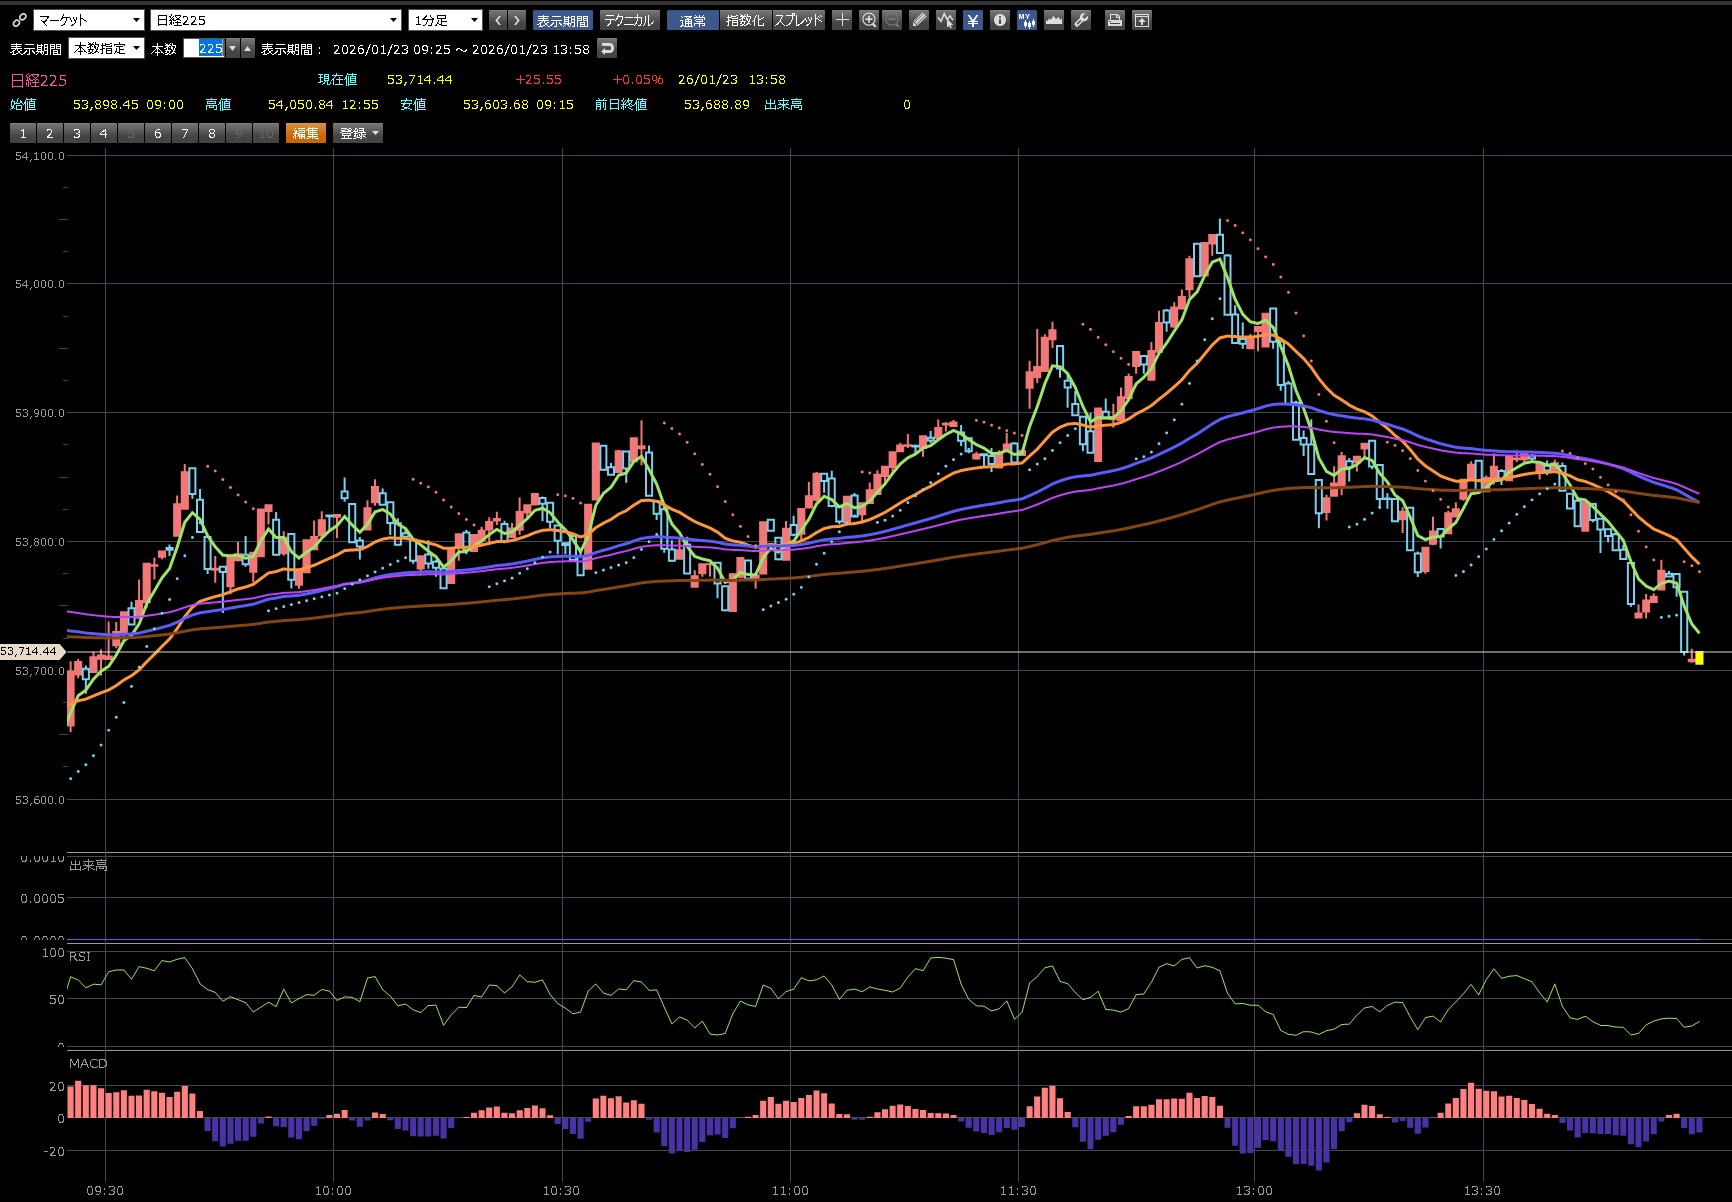Select preset tab number 3
This screenshot has height=1202, width=1732.
point(77,133)
